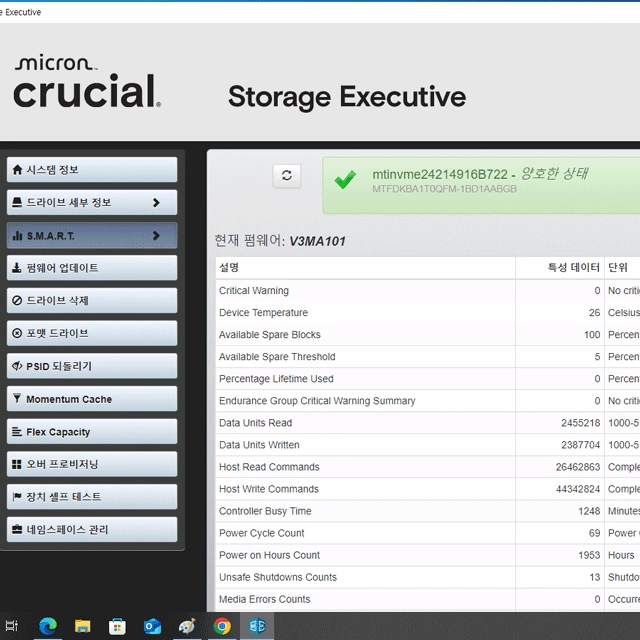Select the S.M.A.R.T. menu item
The image size is (640, 640).
(92, 236)
